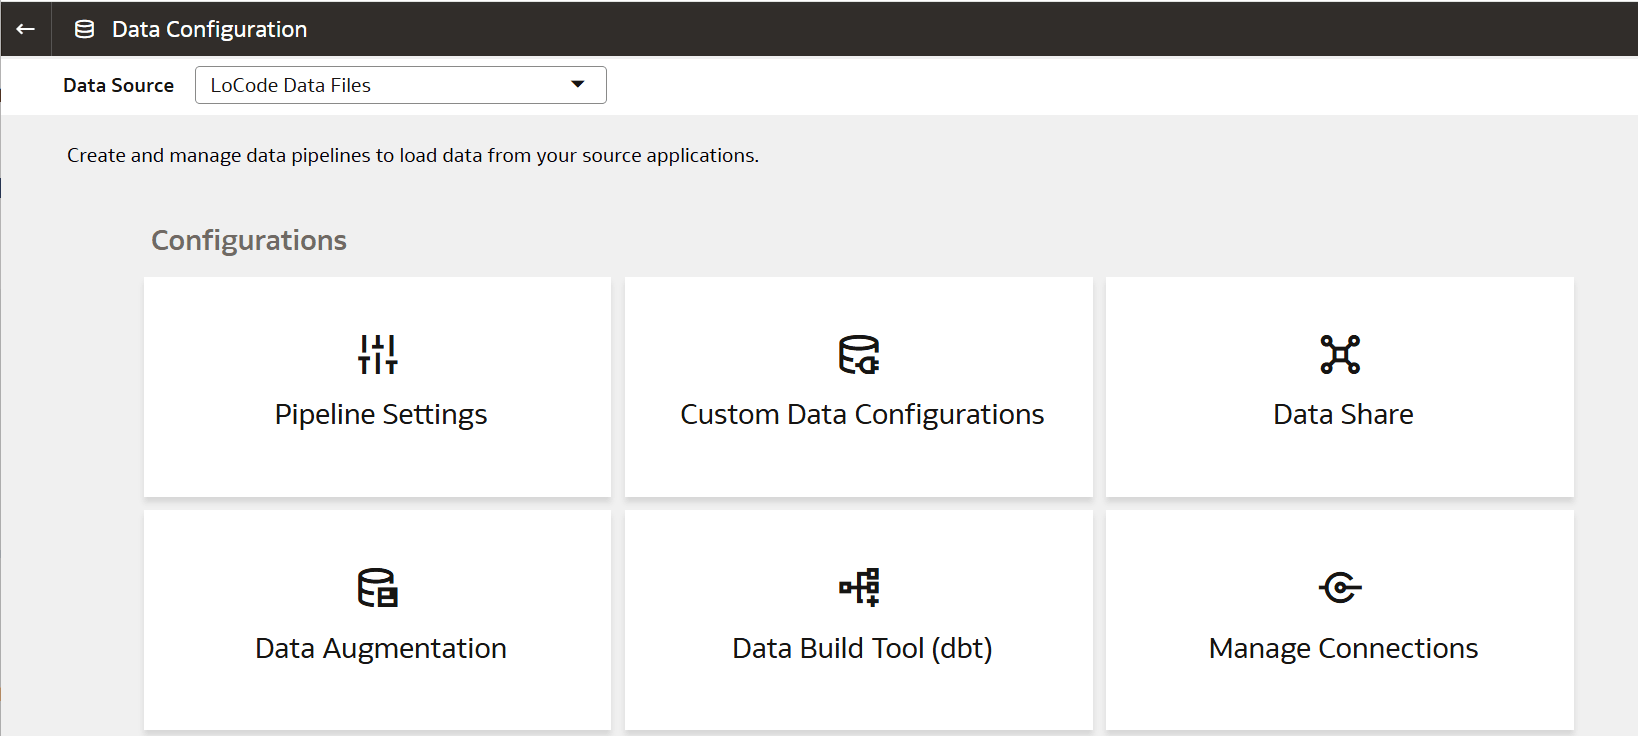Open the Data Share label

1343,414
